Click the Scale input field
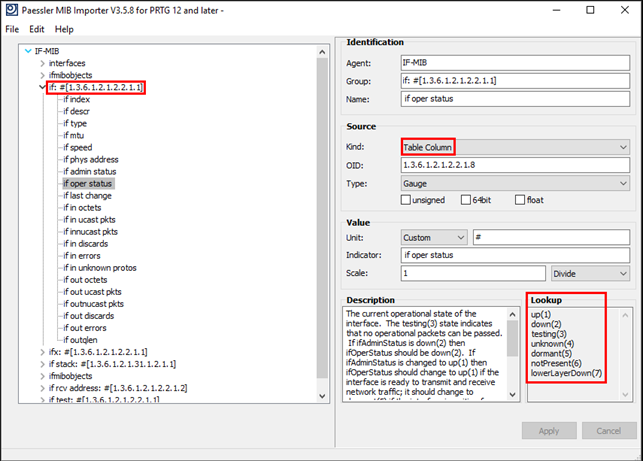 tap(473, 273)
